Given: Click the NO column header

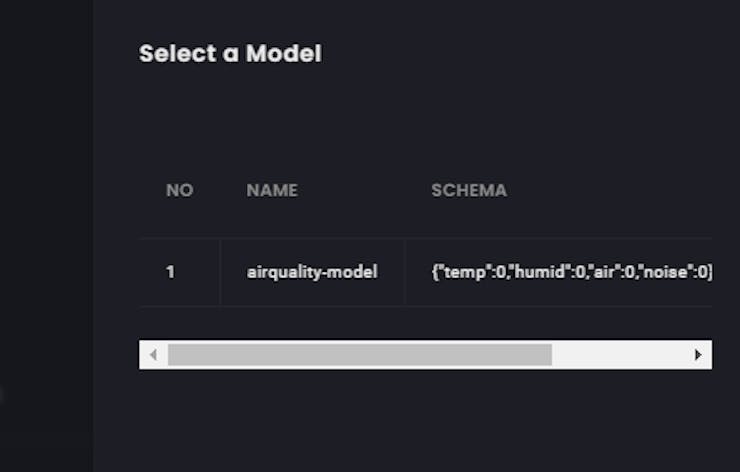Looking at the screenshot, I should tap(179, 190).
